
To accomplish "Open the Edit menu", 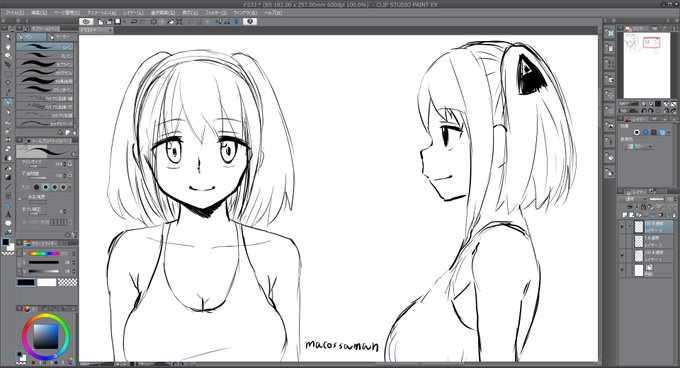I will [39, 13].
